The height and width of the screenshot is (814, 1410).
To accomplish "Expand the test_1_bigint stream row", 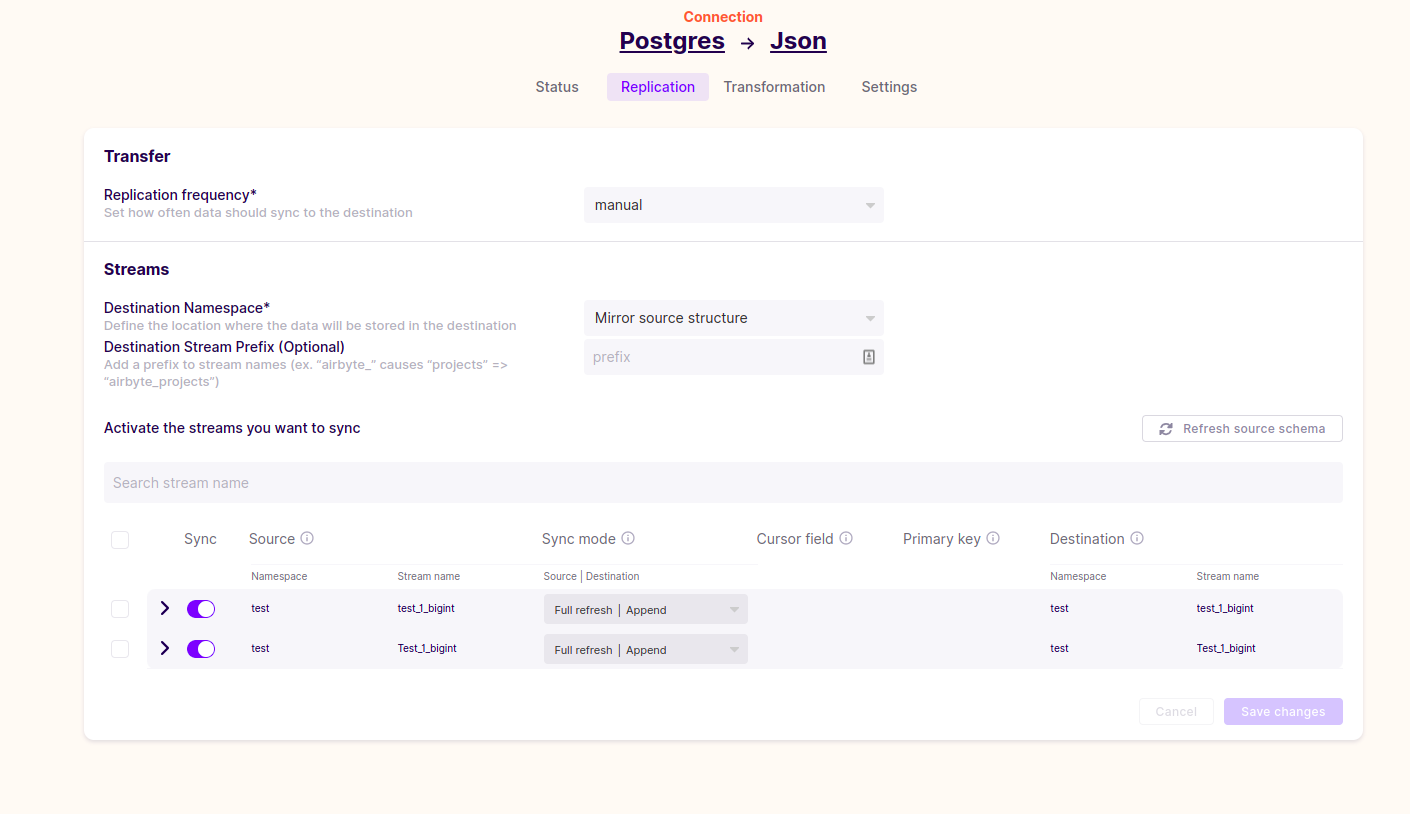I will pos(165,608).
